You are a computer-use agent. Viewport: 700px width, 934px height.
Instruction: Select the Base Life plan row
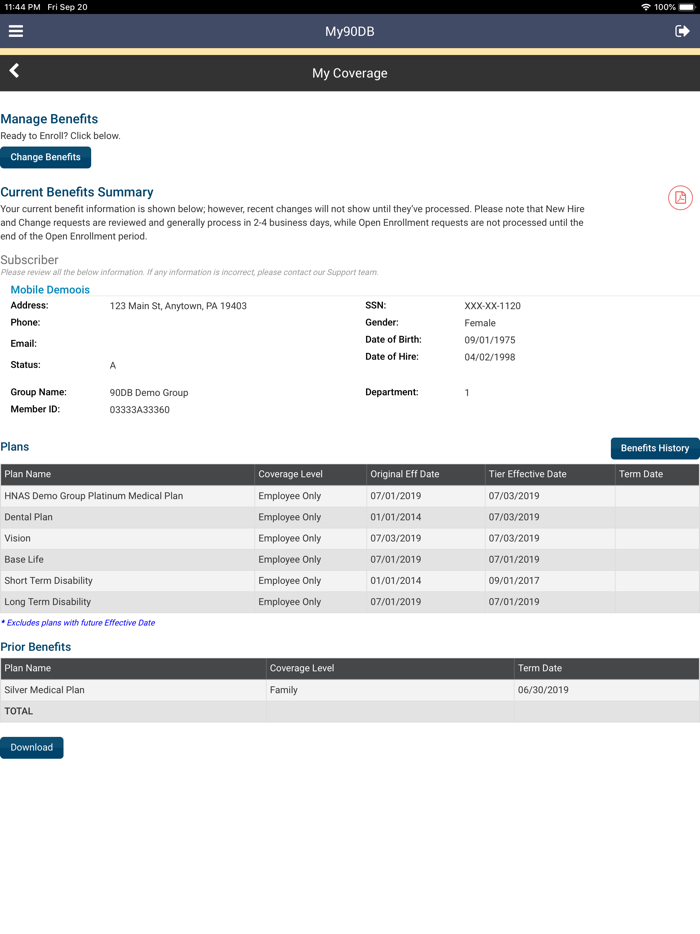tap(350, 560)
